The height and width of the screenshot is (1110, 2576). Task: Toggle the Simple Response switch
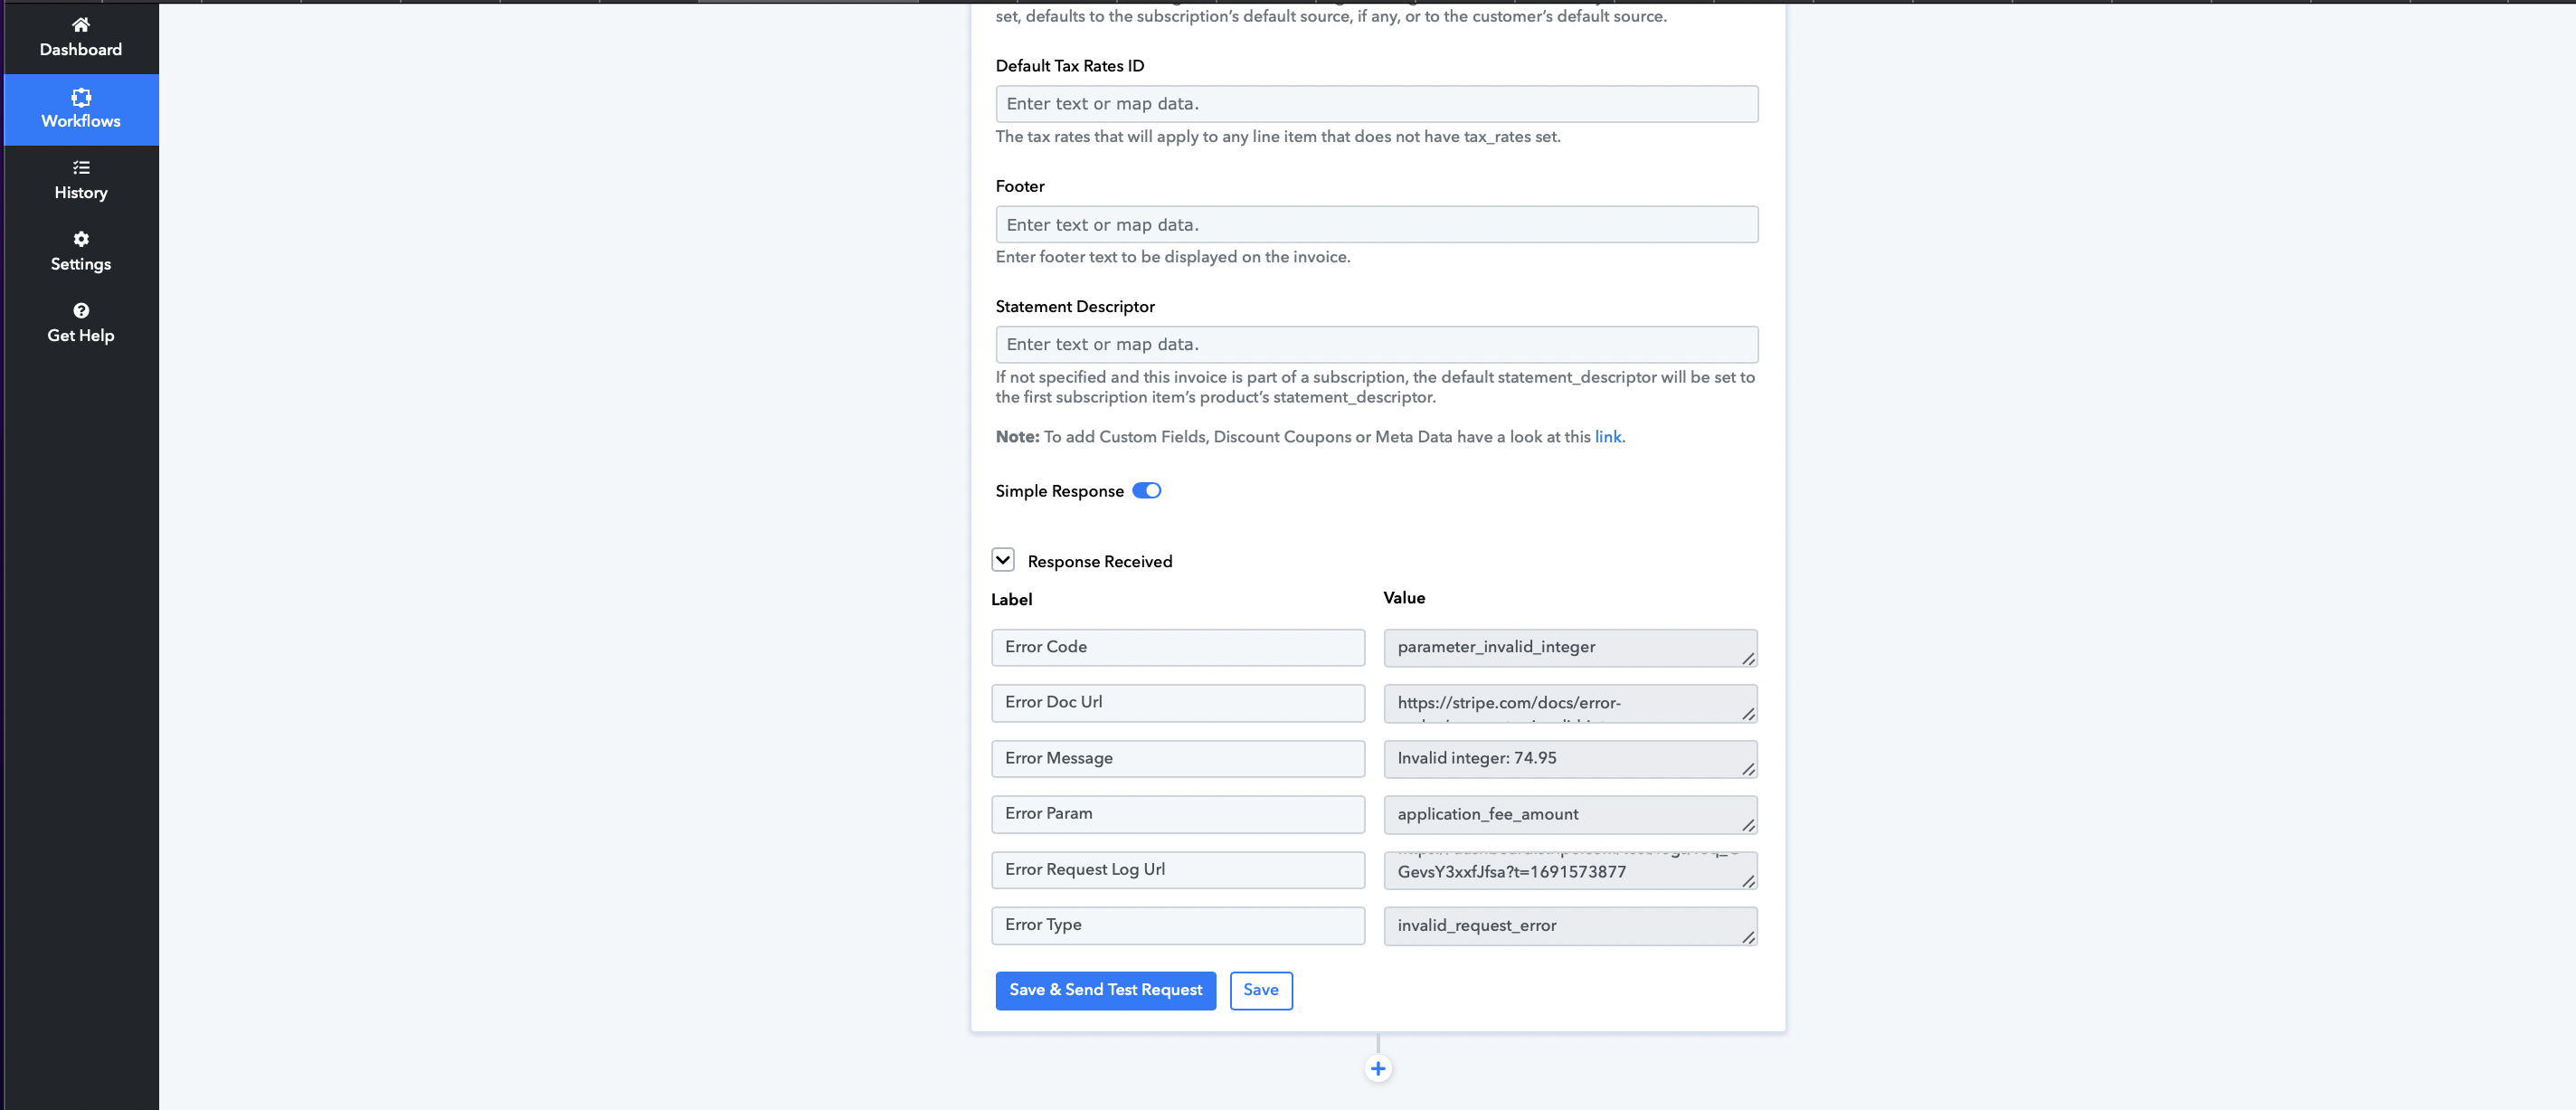pyautogui.click(x=1146, y=491)
